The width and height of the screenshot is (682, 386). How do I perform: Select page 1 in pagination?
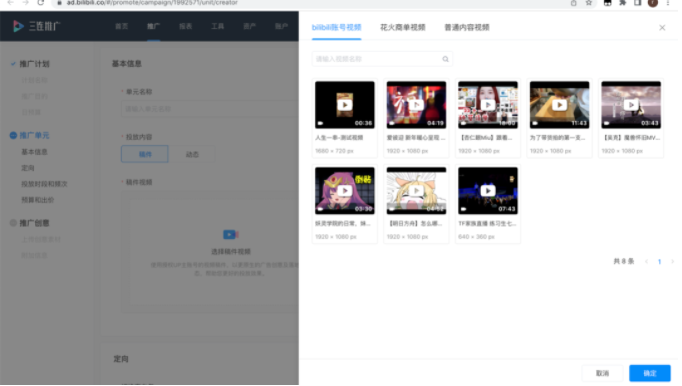tap(659, 262)
